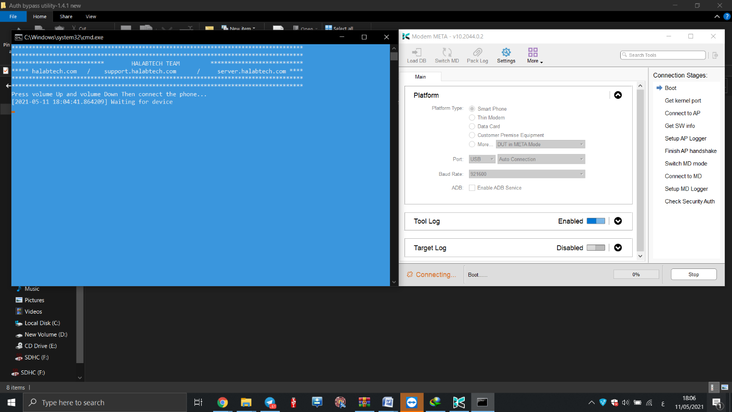The height and width of the screenshot is (412, 732).
Task: Click the Chrome icon in taskbar
Action: click(x=223, y=402)
